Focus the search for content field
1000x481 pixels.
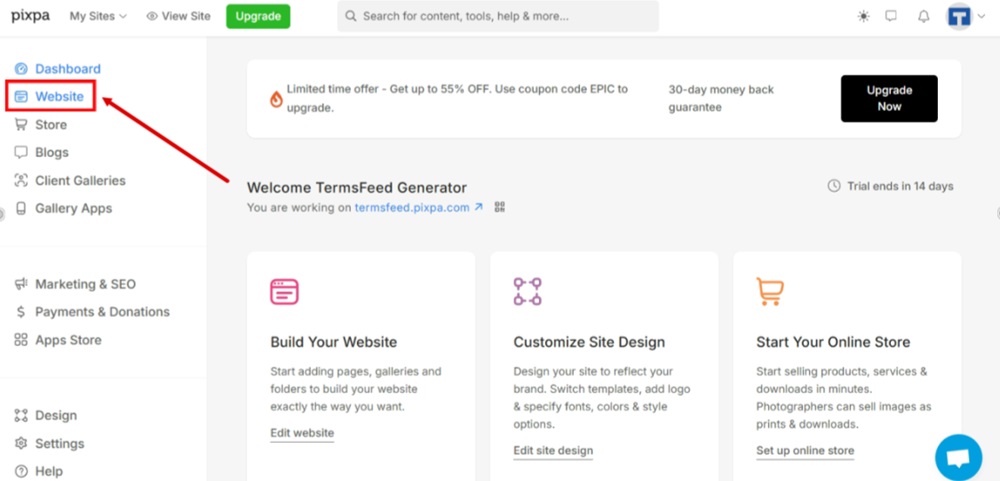[x=498, y=17]
